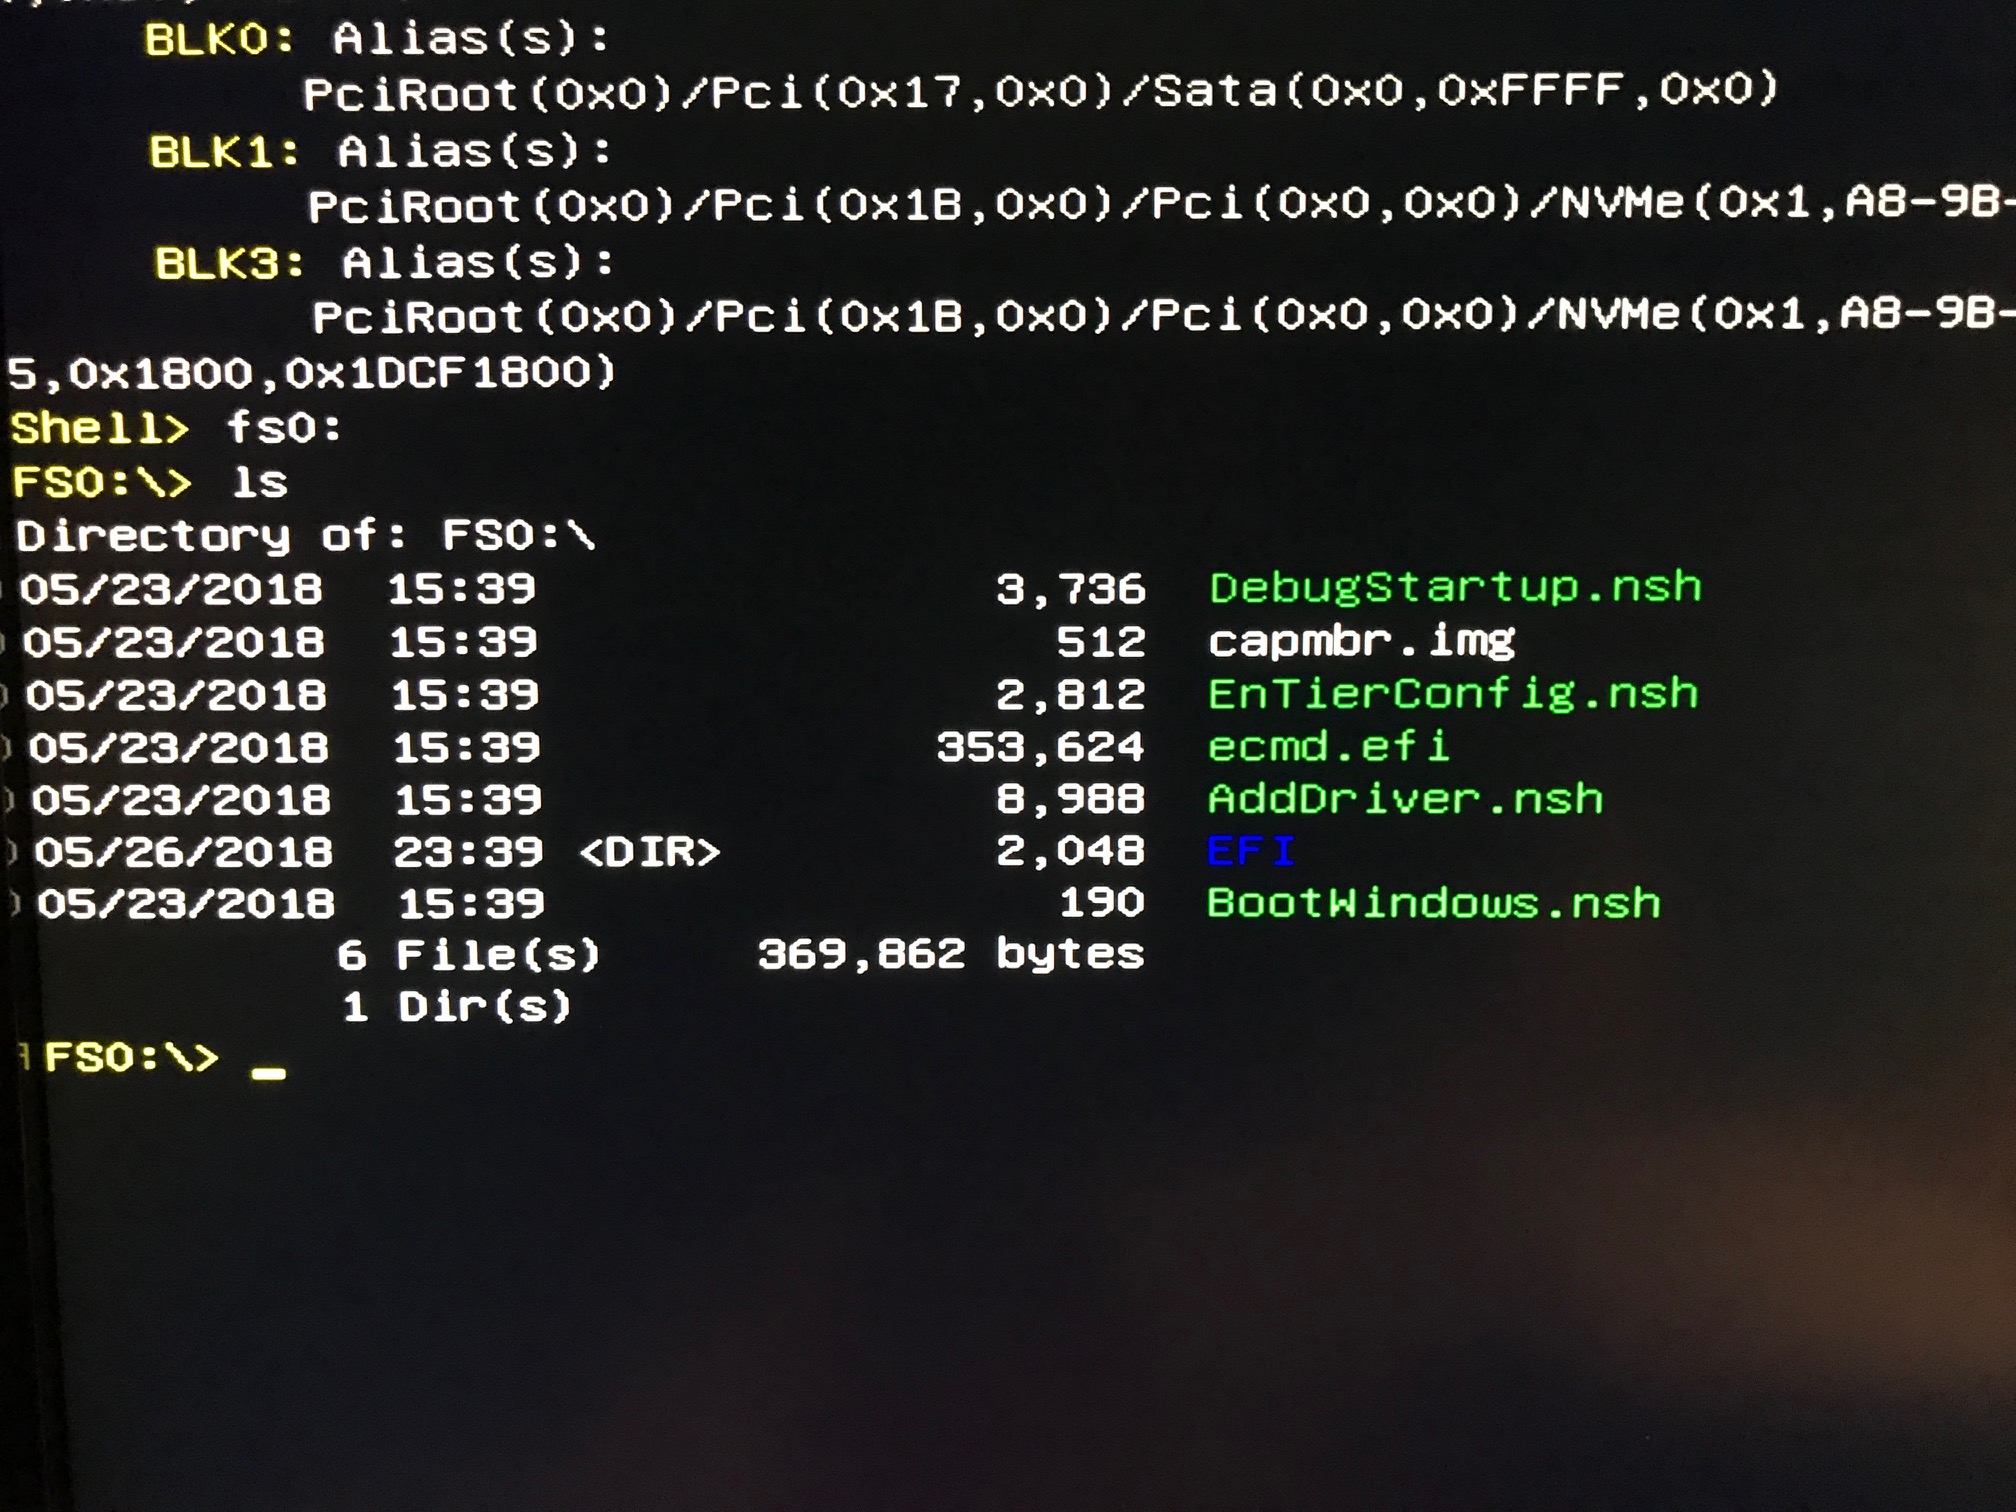The height and width of the screenshot is (1512, 2016).
Task: Select the ecmd.efi executable name
Action: [1327, 747]
